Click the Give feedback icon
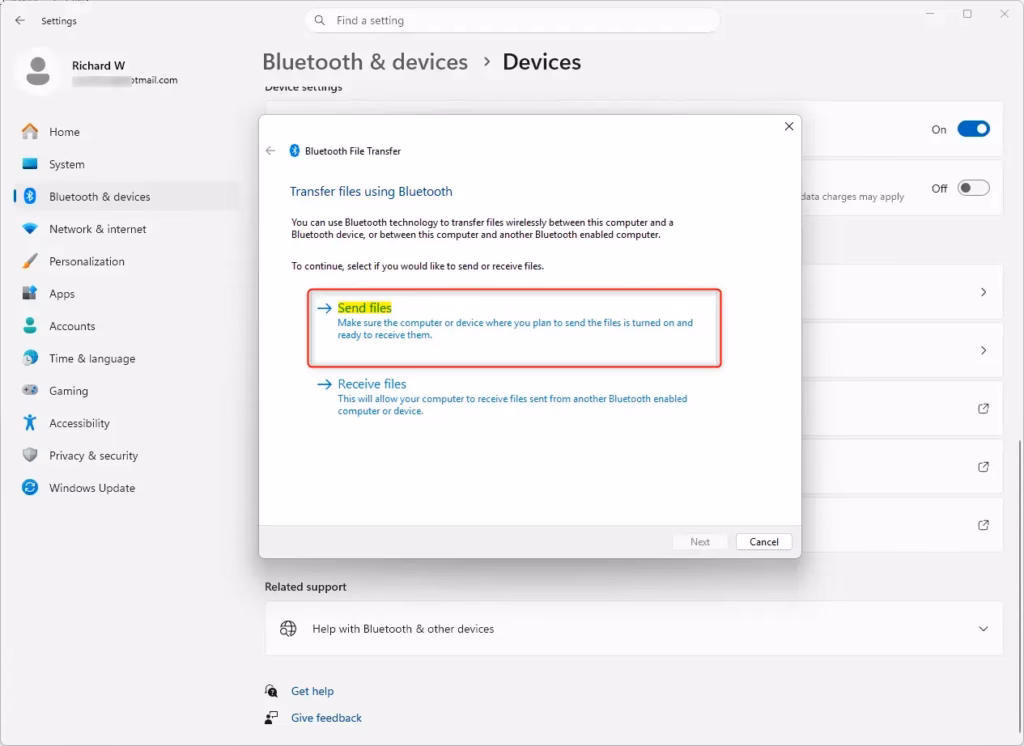 [271, 717]
